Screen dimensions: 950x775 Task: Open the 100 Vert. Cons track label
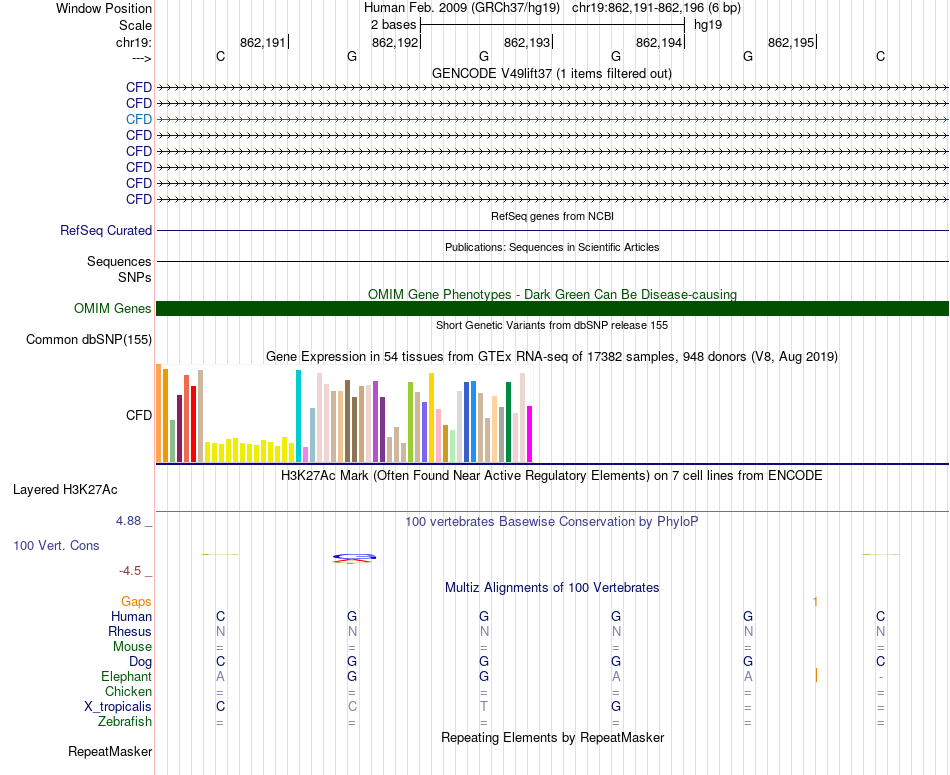(x=56, y=545)
